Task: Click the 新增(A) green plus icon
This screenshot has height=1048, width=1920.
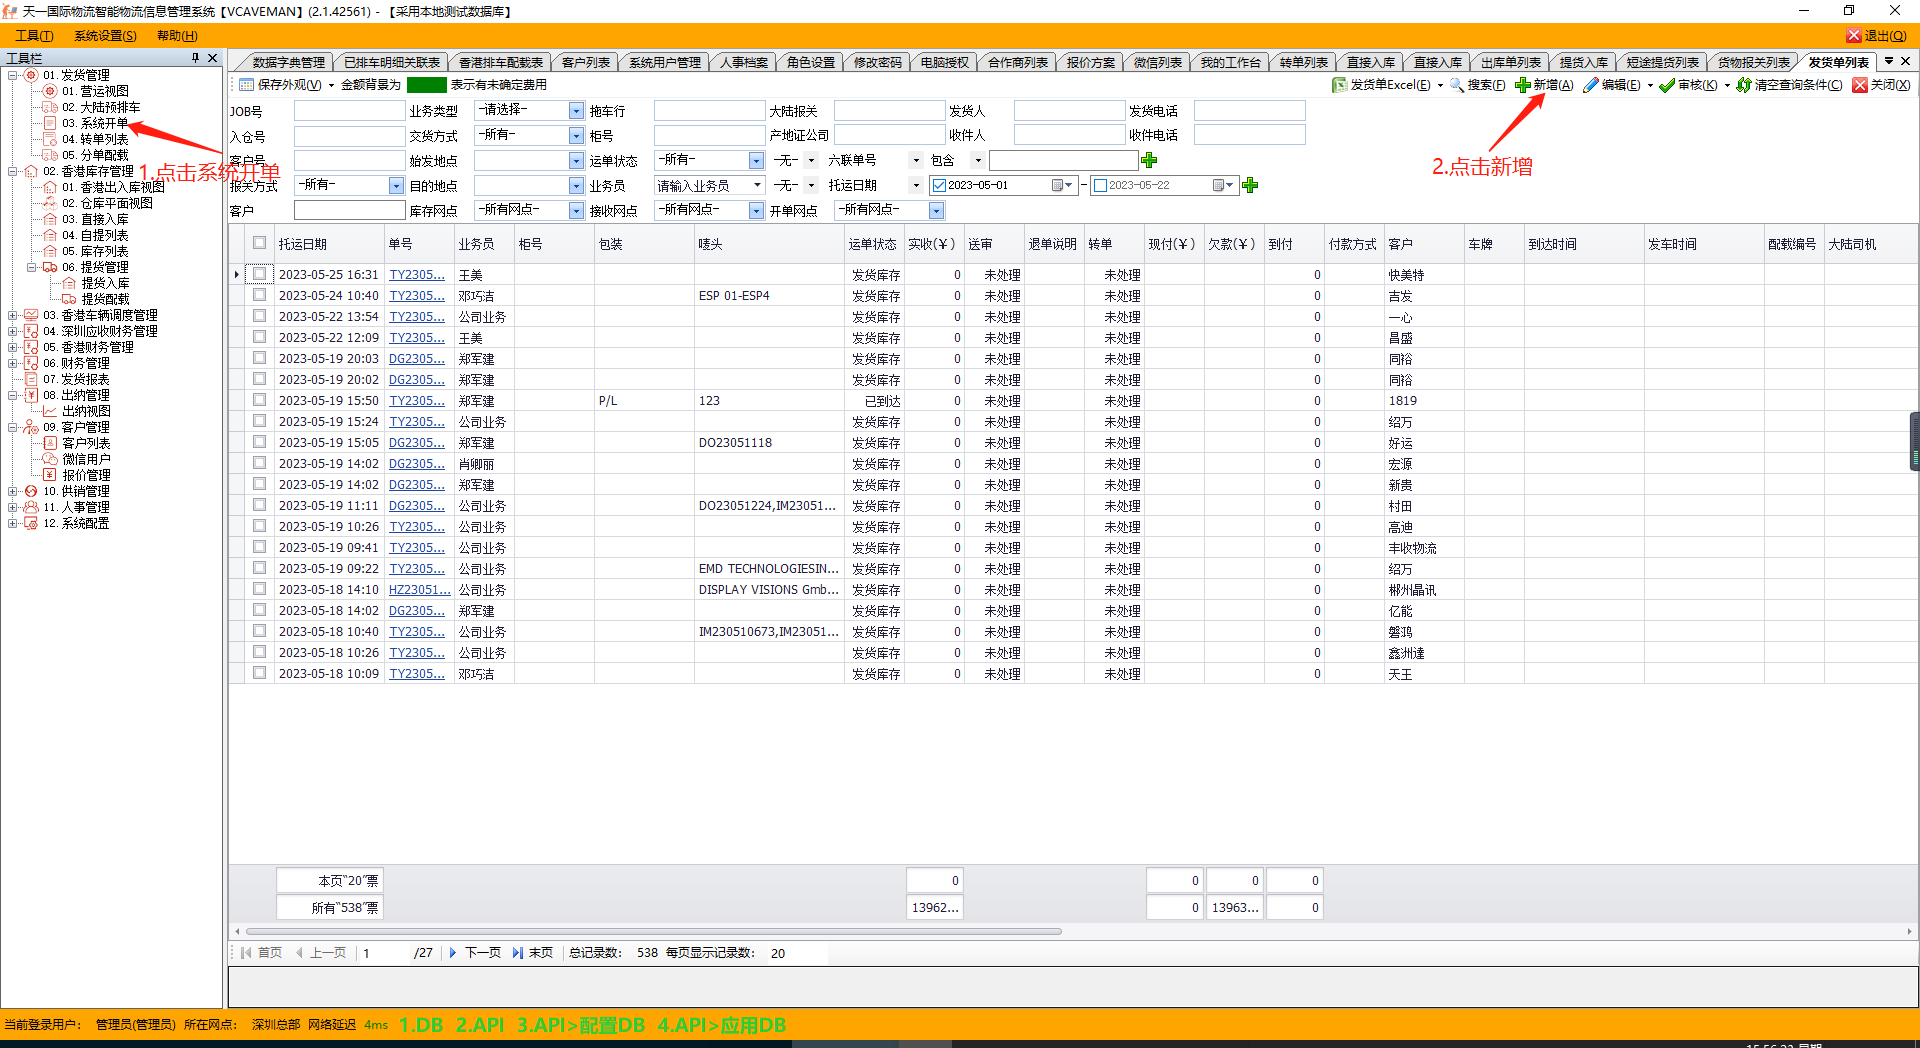Action: [x=1523, y=85]
